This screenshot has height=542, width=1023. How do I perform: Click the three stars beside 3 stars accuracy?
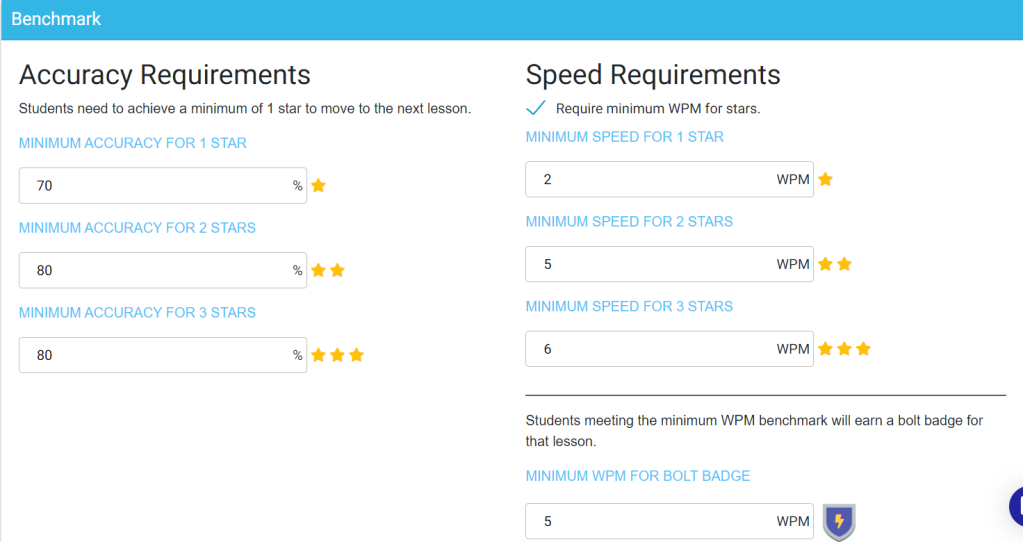pos(337,355)
